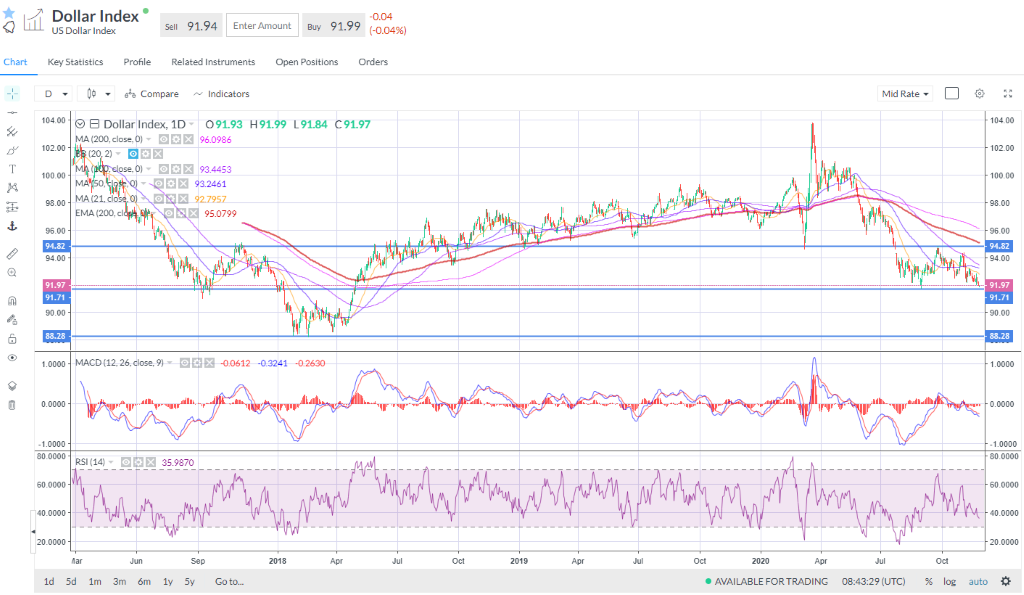Toggle auto scale

[978, 581]
